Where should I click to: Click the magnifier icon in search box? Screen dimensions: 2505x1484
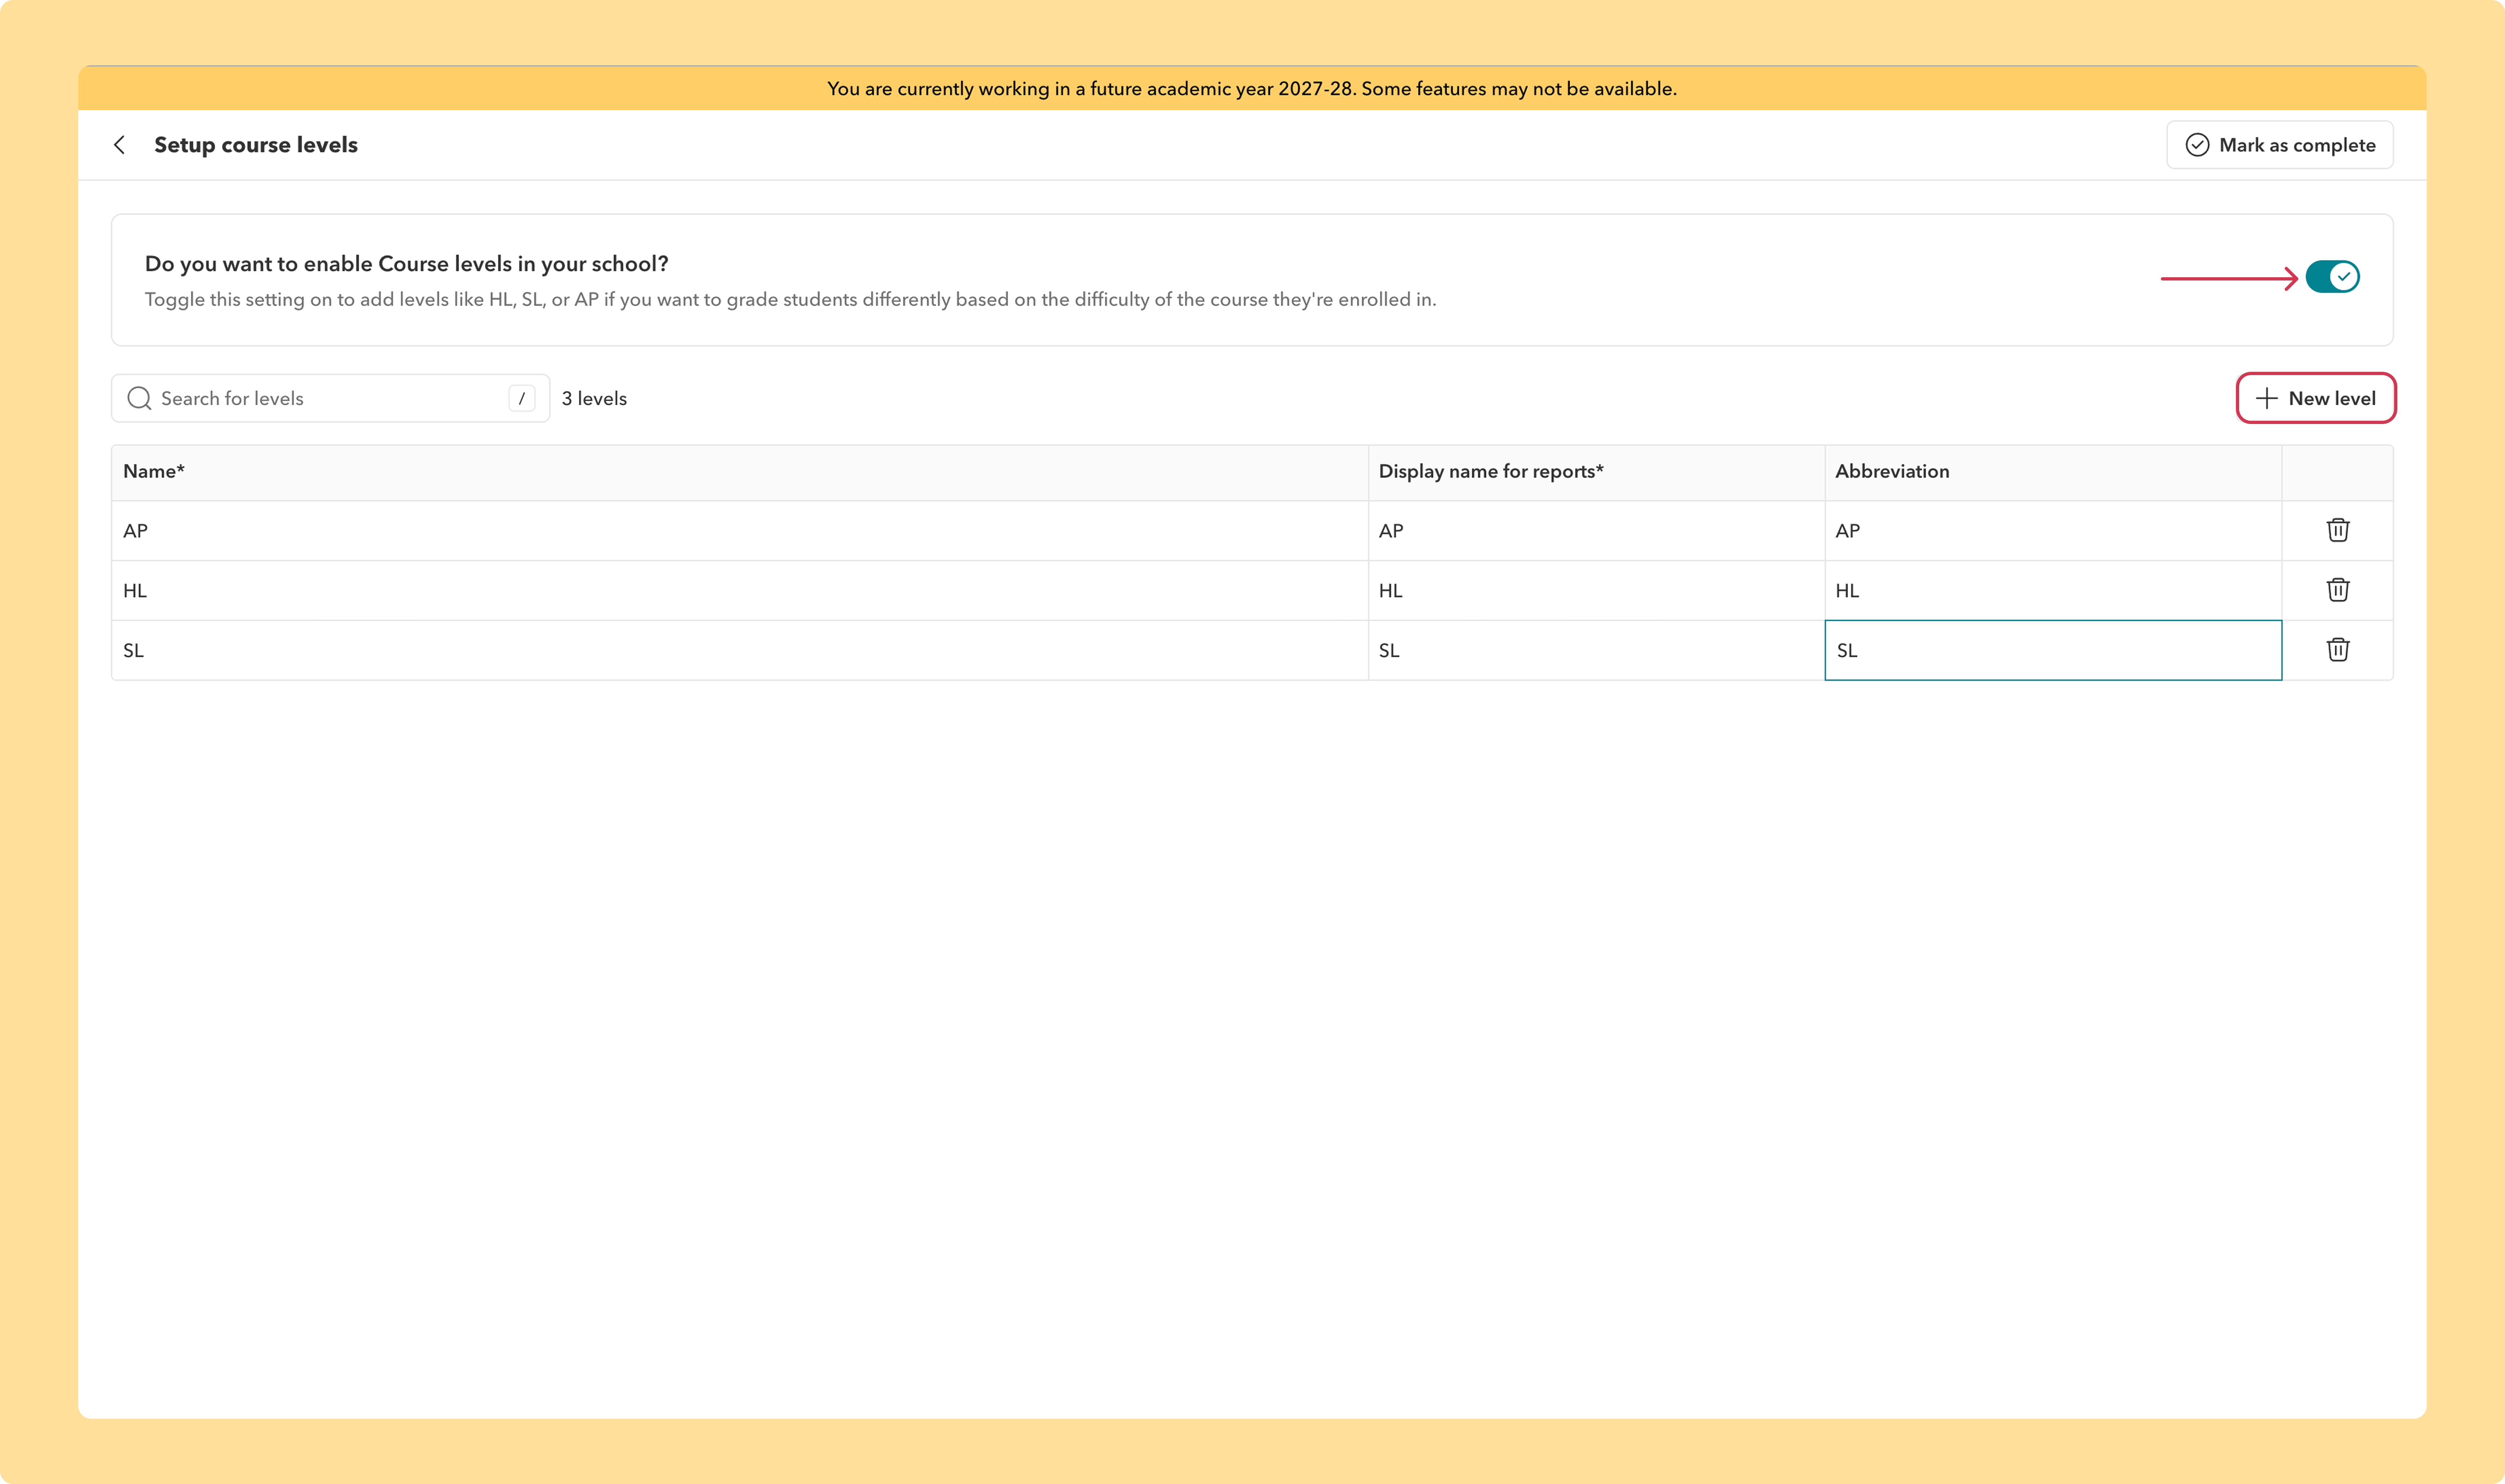click(x=139, y=398)
